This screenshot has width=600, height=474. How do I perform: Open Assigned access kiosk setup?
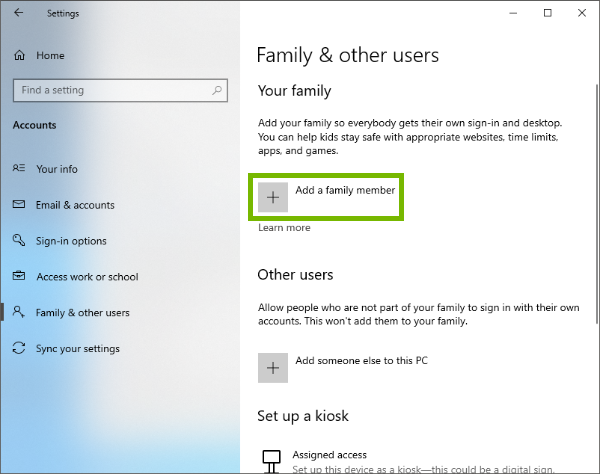pos(329,455)
